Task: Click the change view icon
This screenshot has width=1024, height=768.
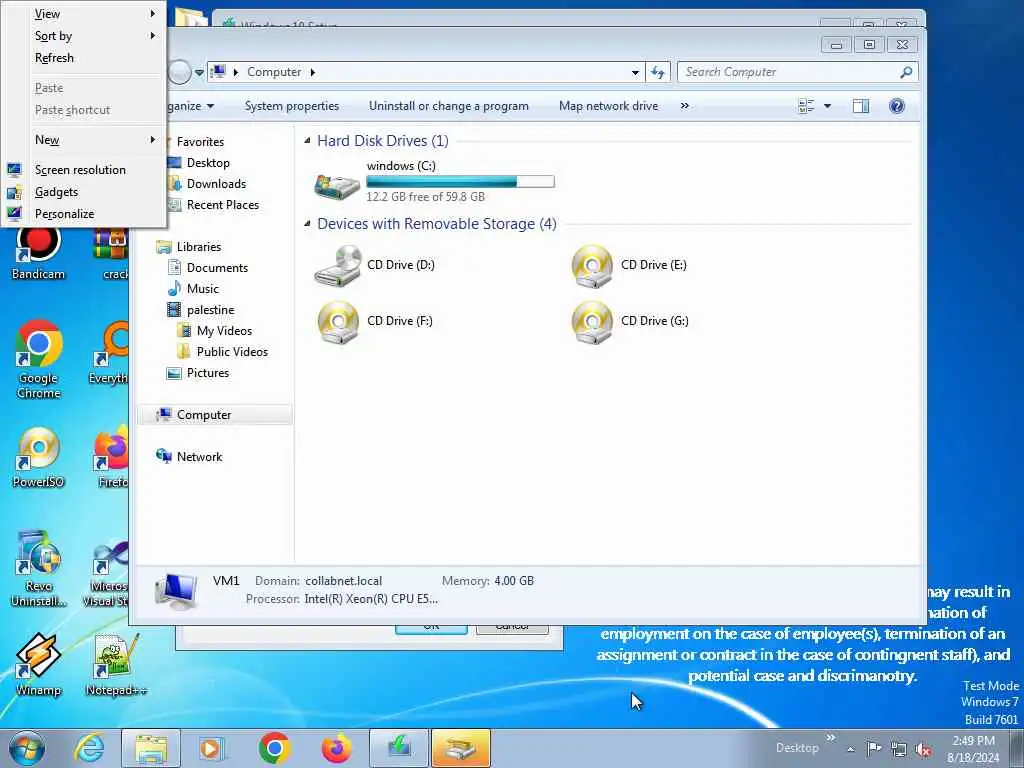Action: point(807,106)
